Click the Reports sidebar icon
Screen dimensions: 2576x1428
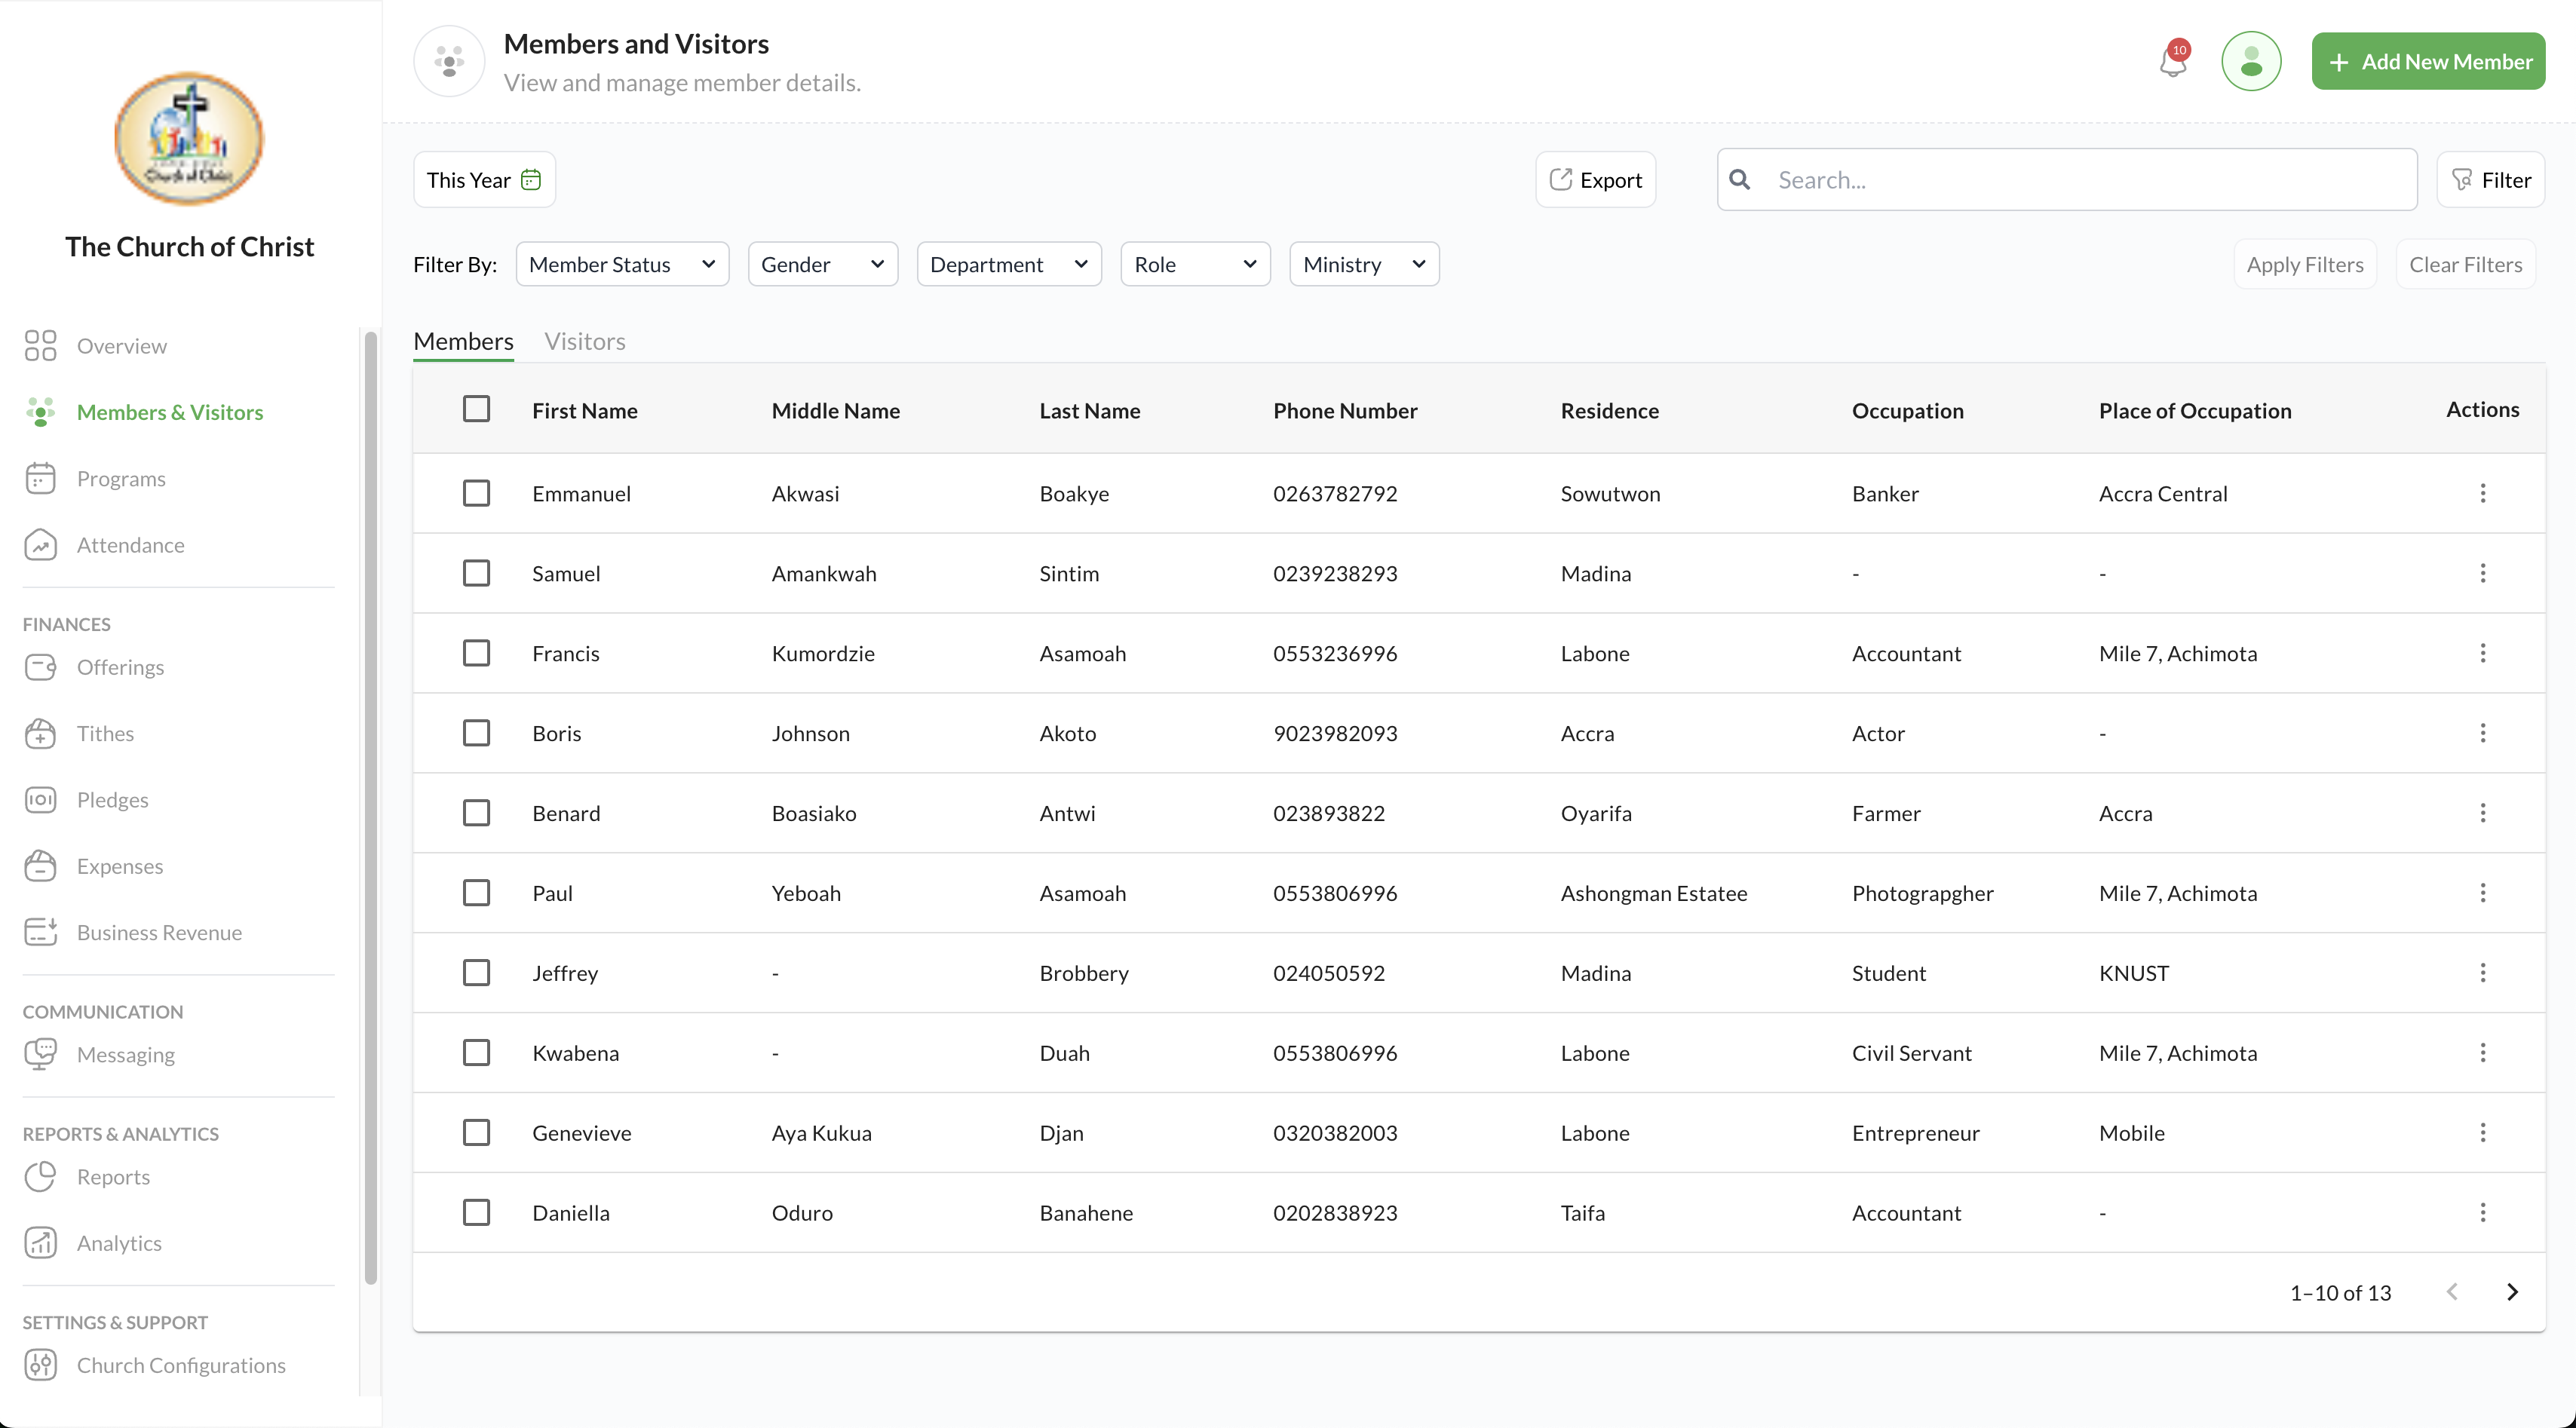point(40,1177)
